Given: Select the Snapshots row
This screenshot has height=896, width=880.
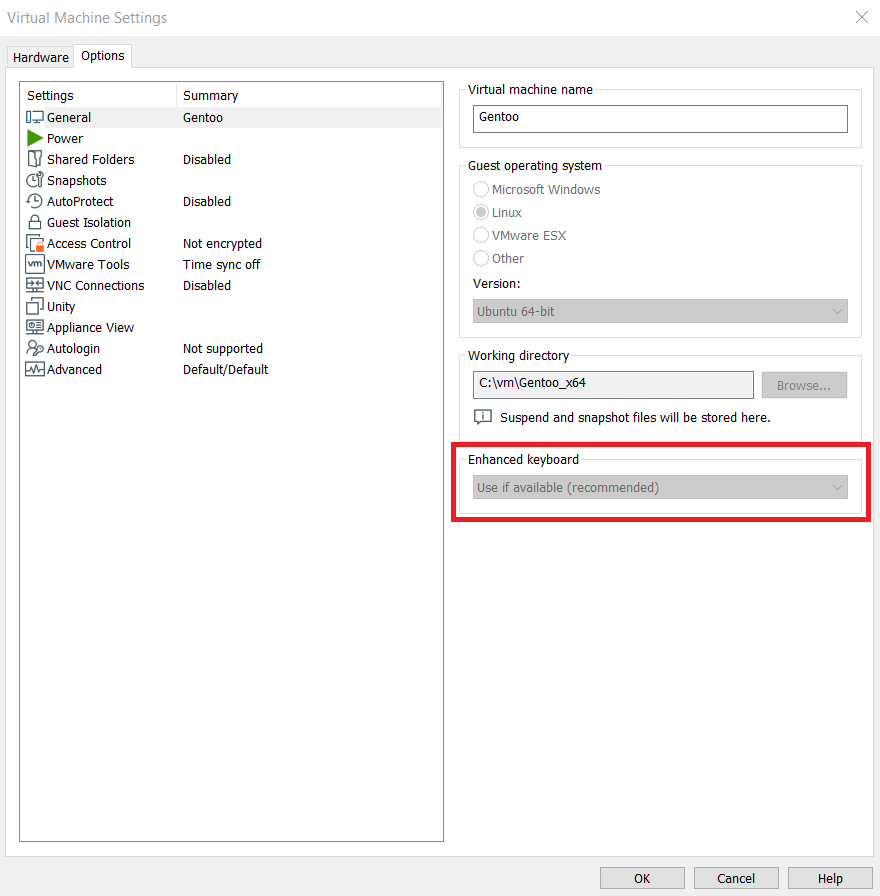Looking at the screenshot, I should (231, 181).
